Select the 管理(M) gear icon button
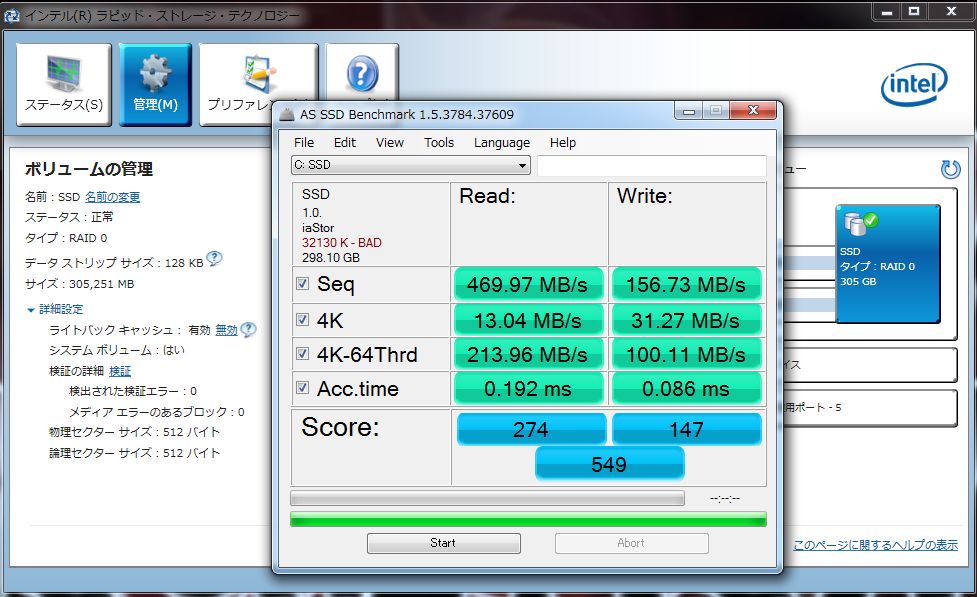This screenshot has width=977, height=597. pos(155,85)
